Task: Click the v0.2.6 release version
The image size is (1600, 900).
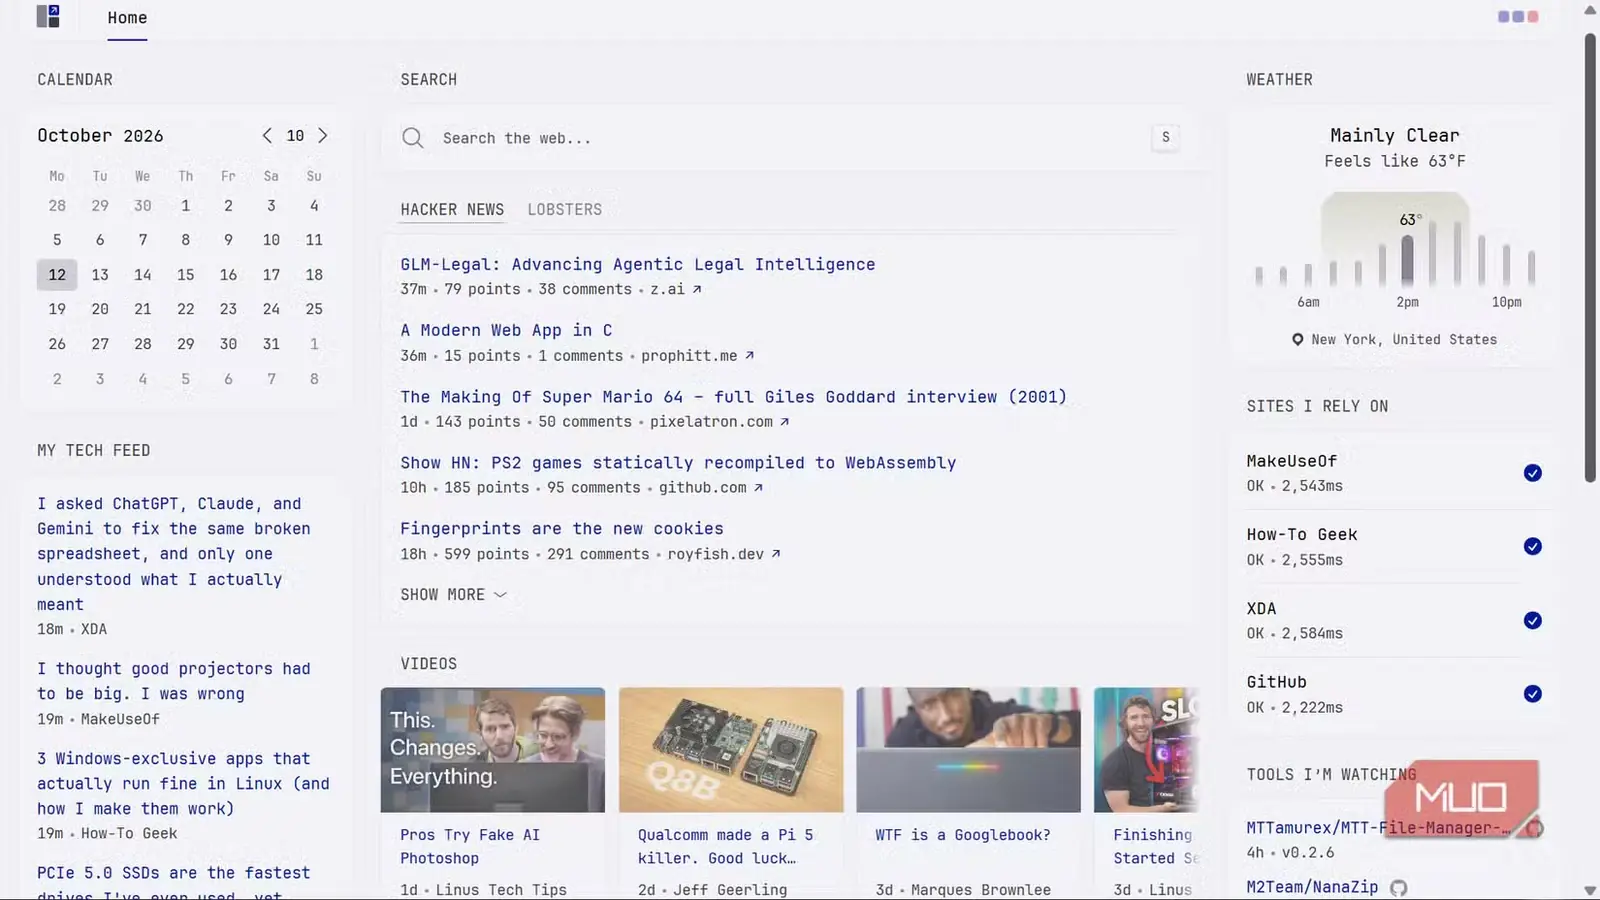Action: pyautogui.click(x=1308, y=853)
